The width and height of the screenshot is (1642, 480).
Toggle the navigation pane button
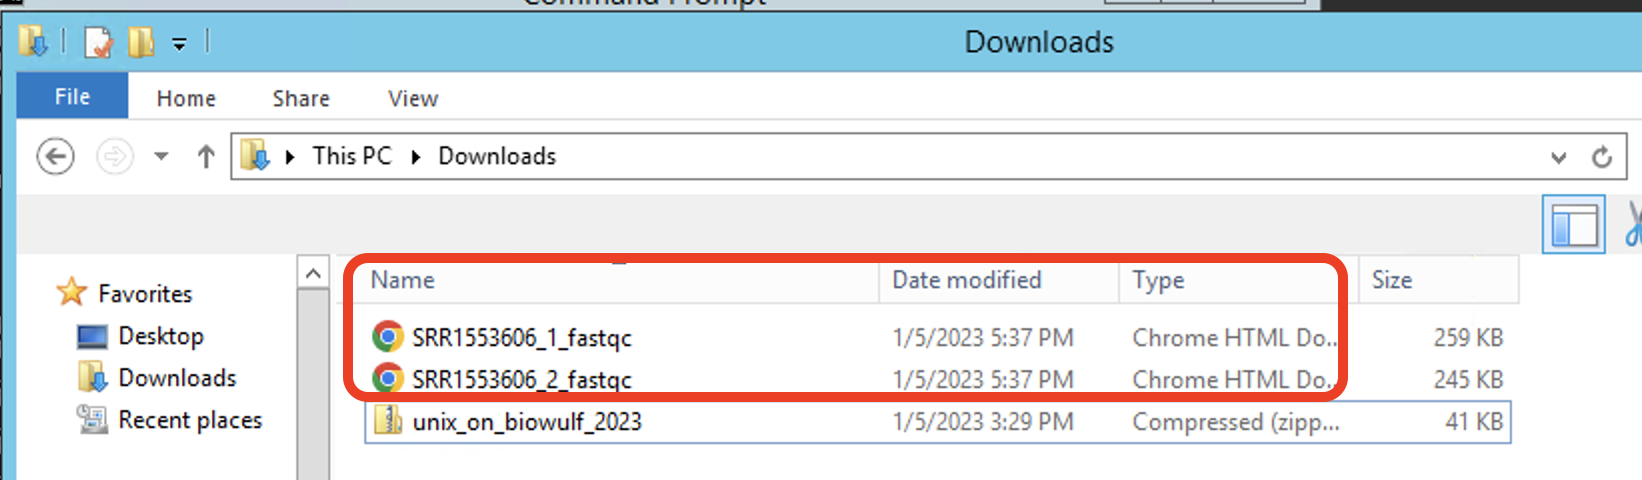point(1573,225)
